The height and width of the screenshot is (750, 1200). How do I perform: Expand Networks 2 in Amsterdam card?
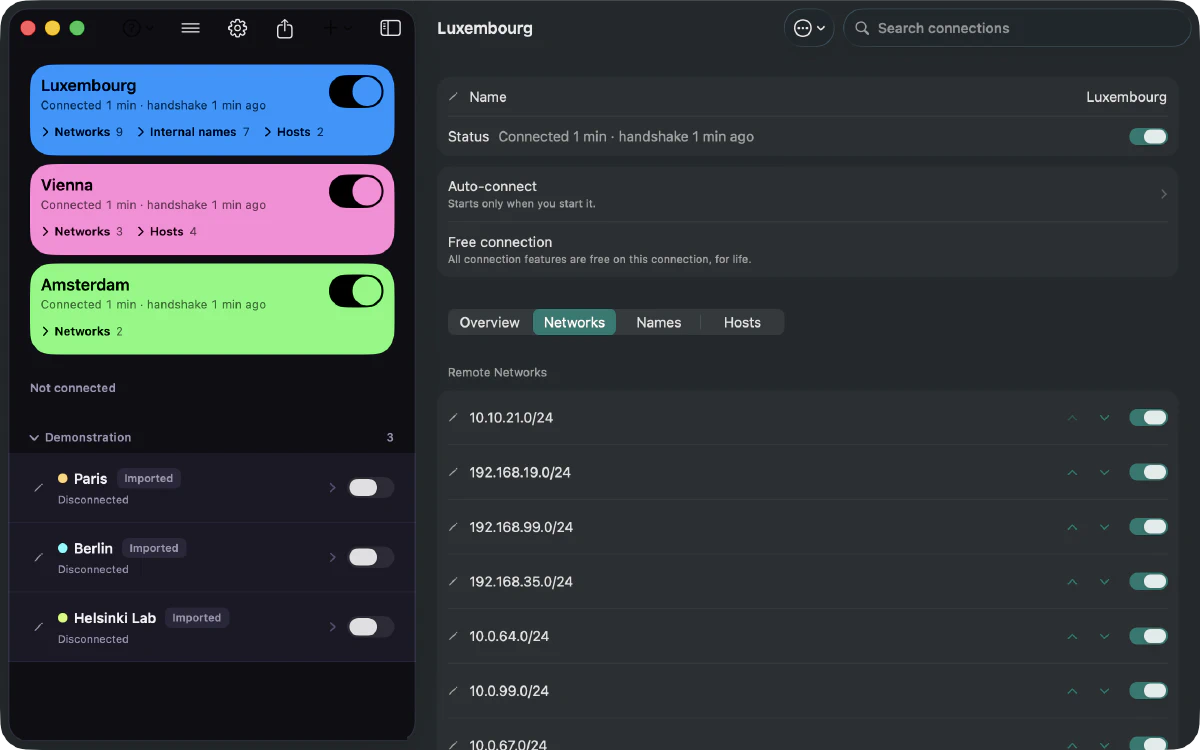82,331
